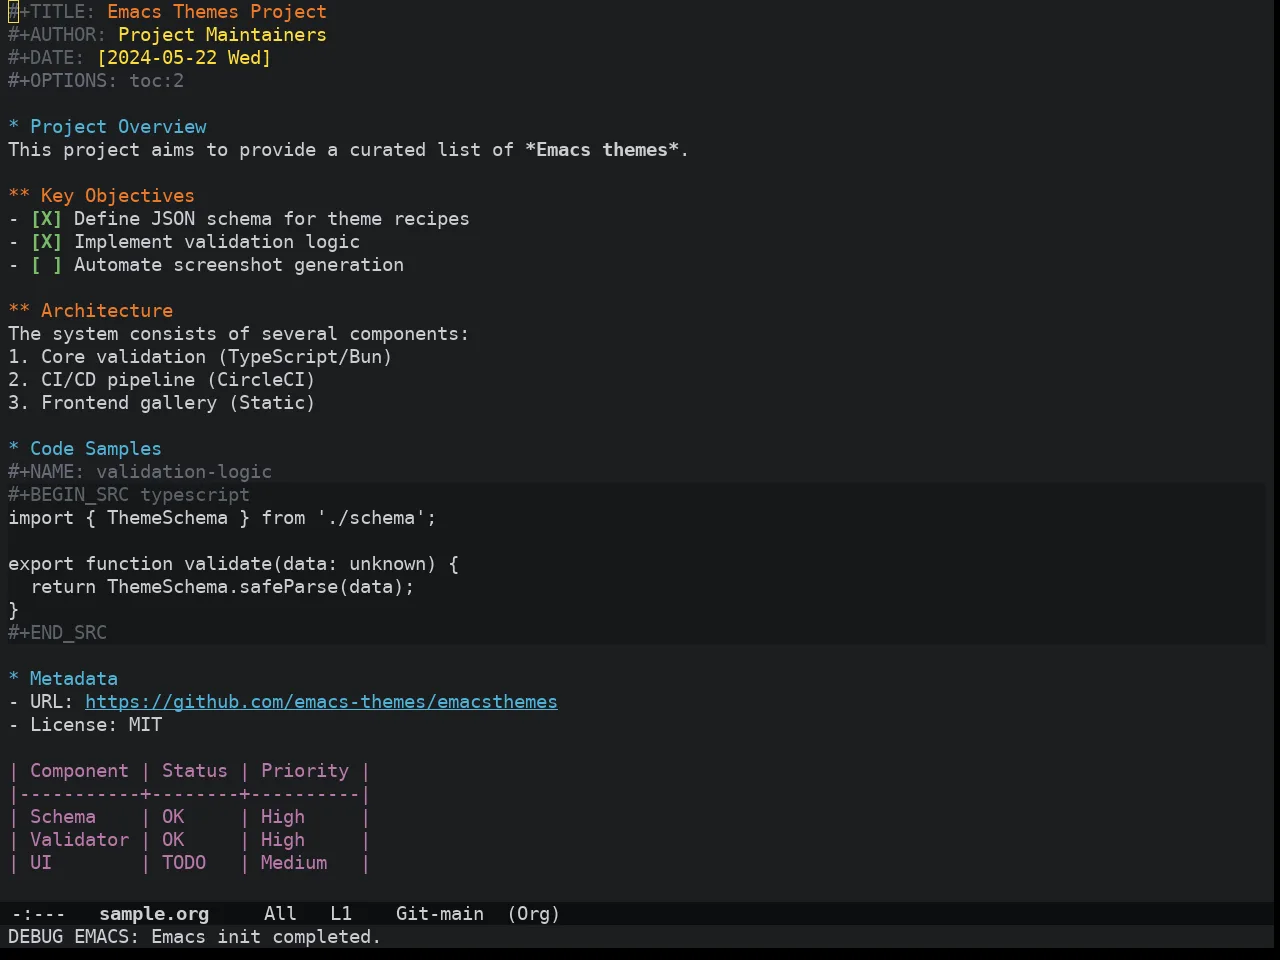Click the #+OPTIONS: toc:2 line

click(x=96, y=81)
